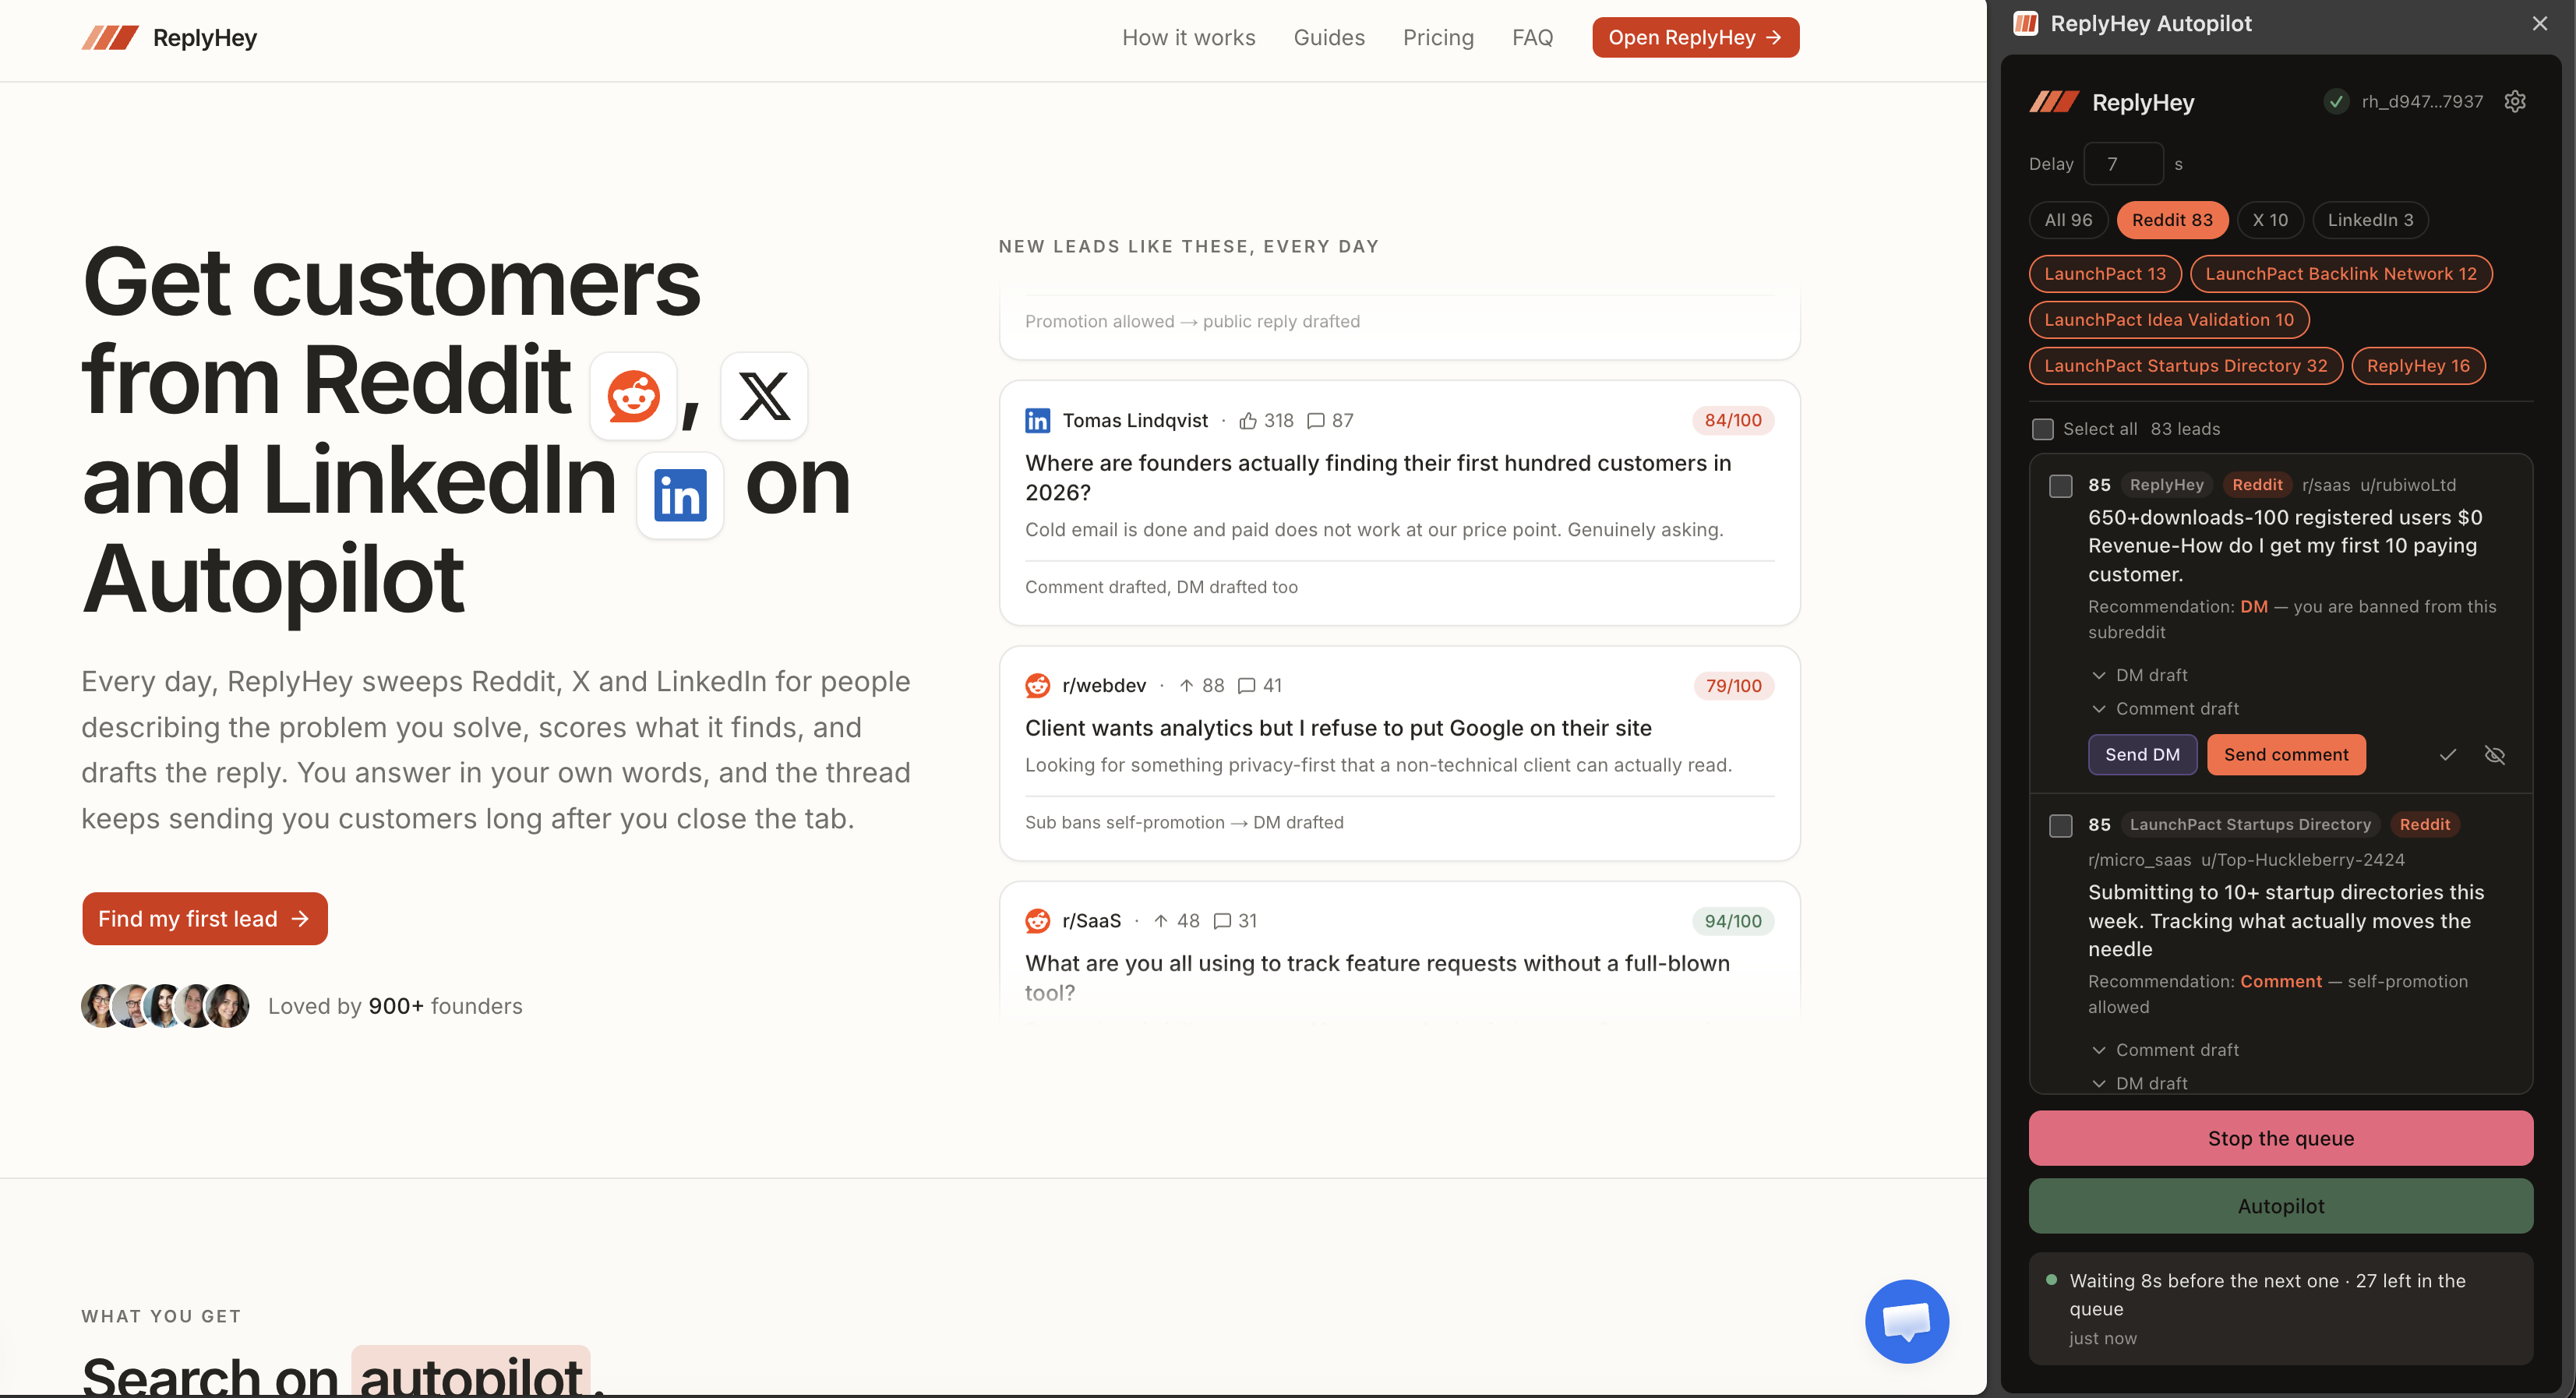This screenshot has width=2576, height=1398.
Task: Open the '650+downloads-100 registered users' lead title
Action: click(x=2285, y=546)
